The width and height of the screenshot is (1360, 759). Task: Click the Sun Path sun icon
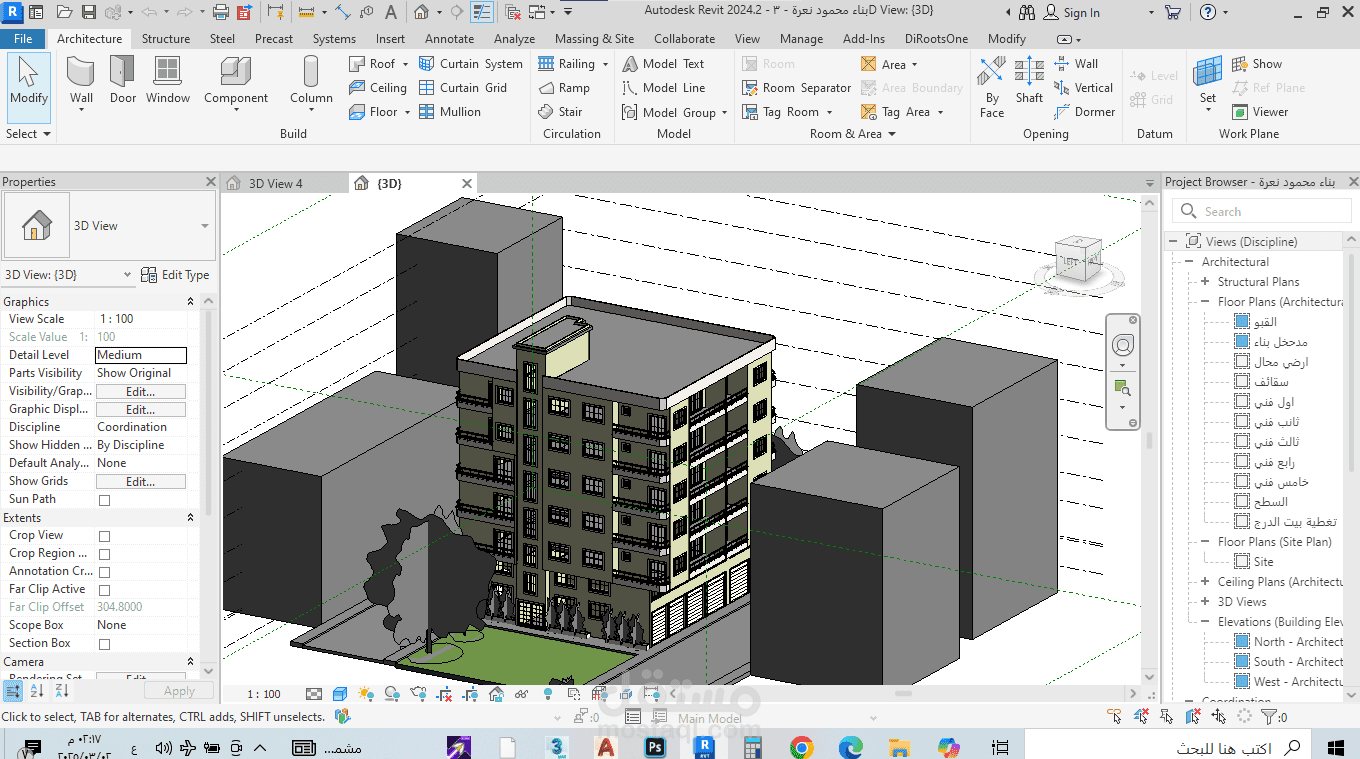point(365,694)
